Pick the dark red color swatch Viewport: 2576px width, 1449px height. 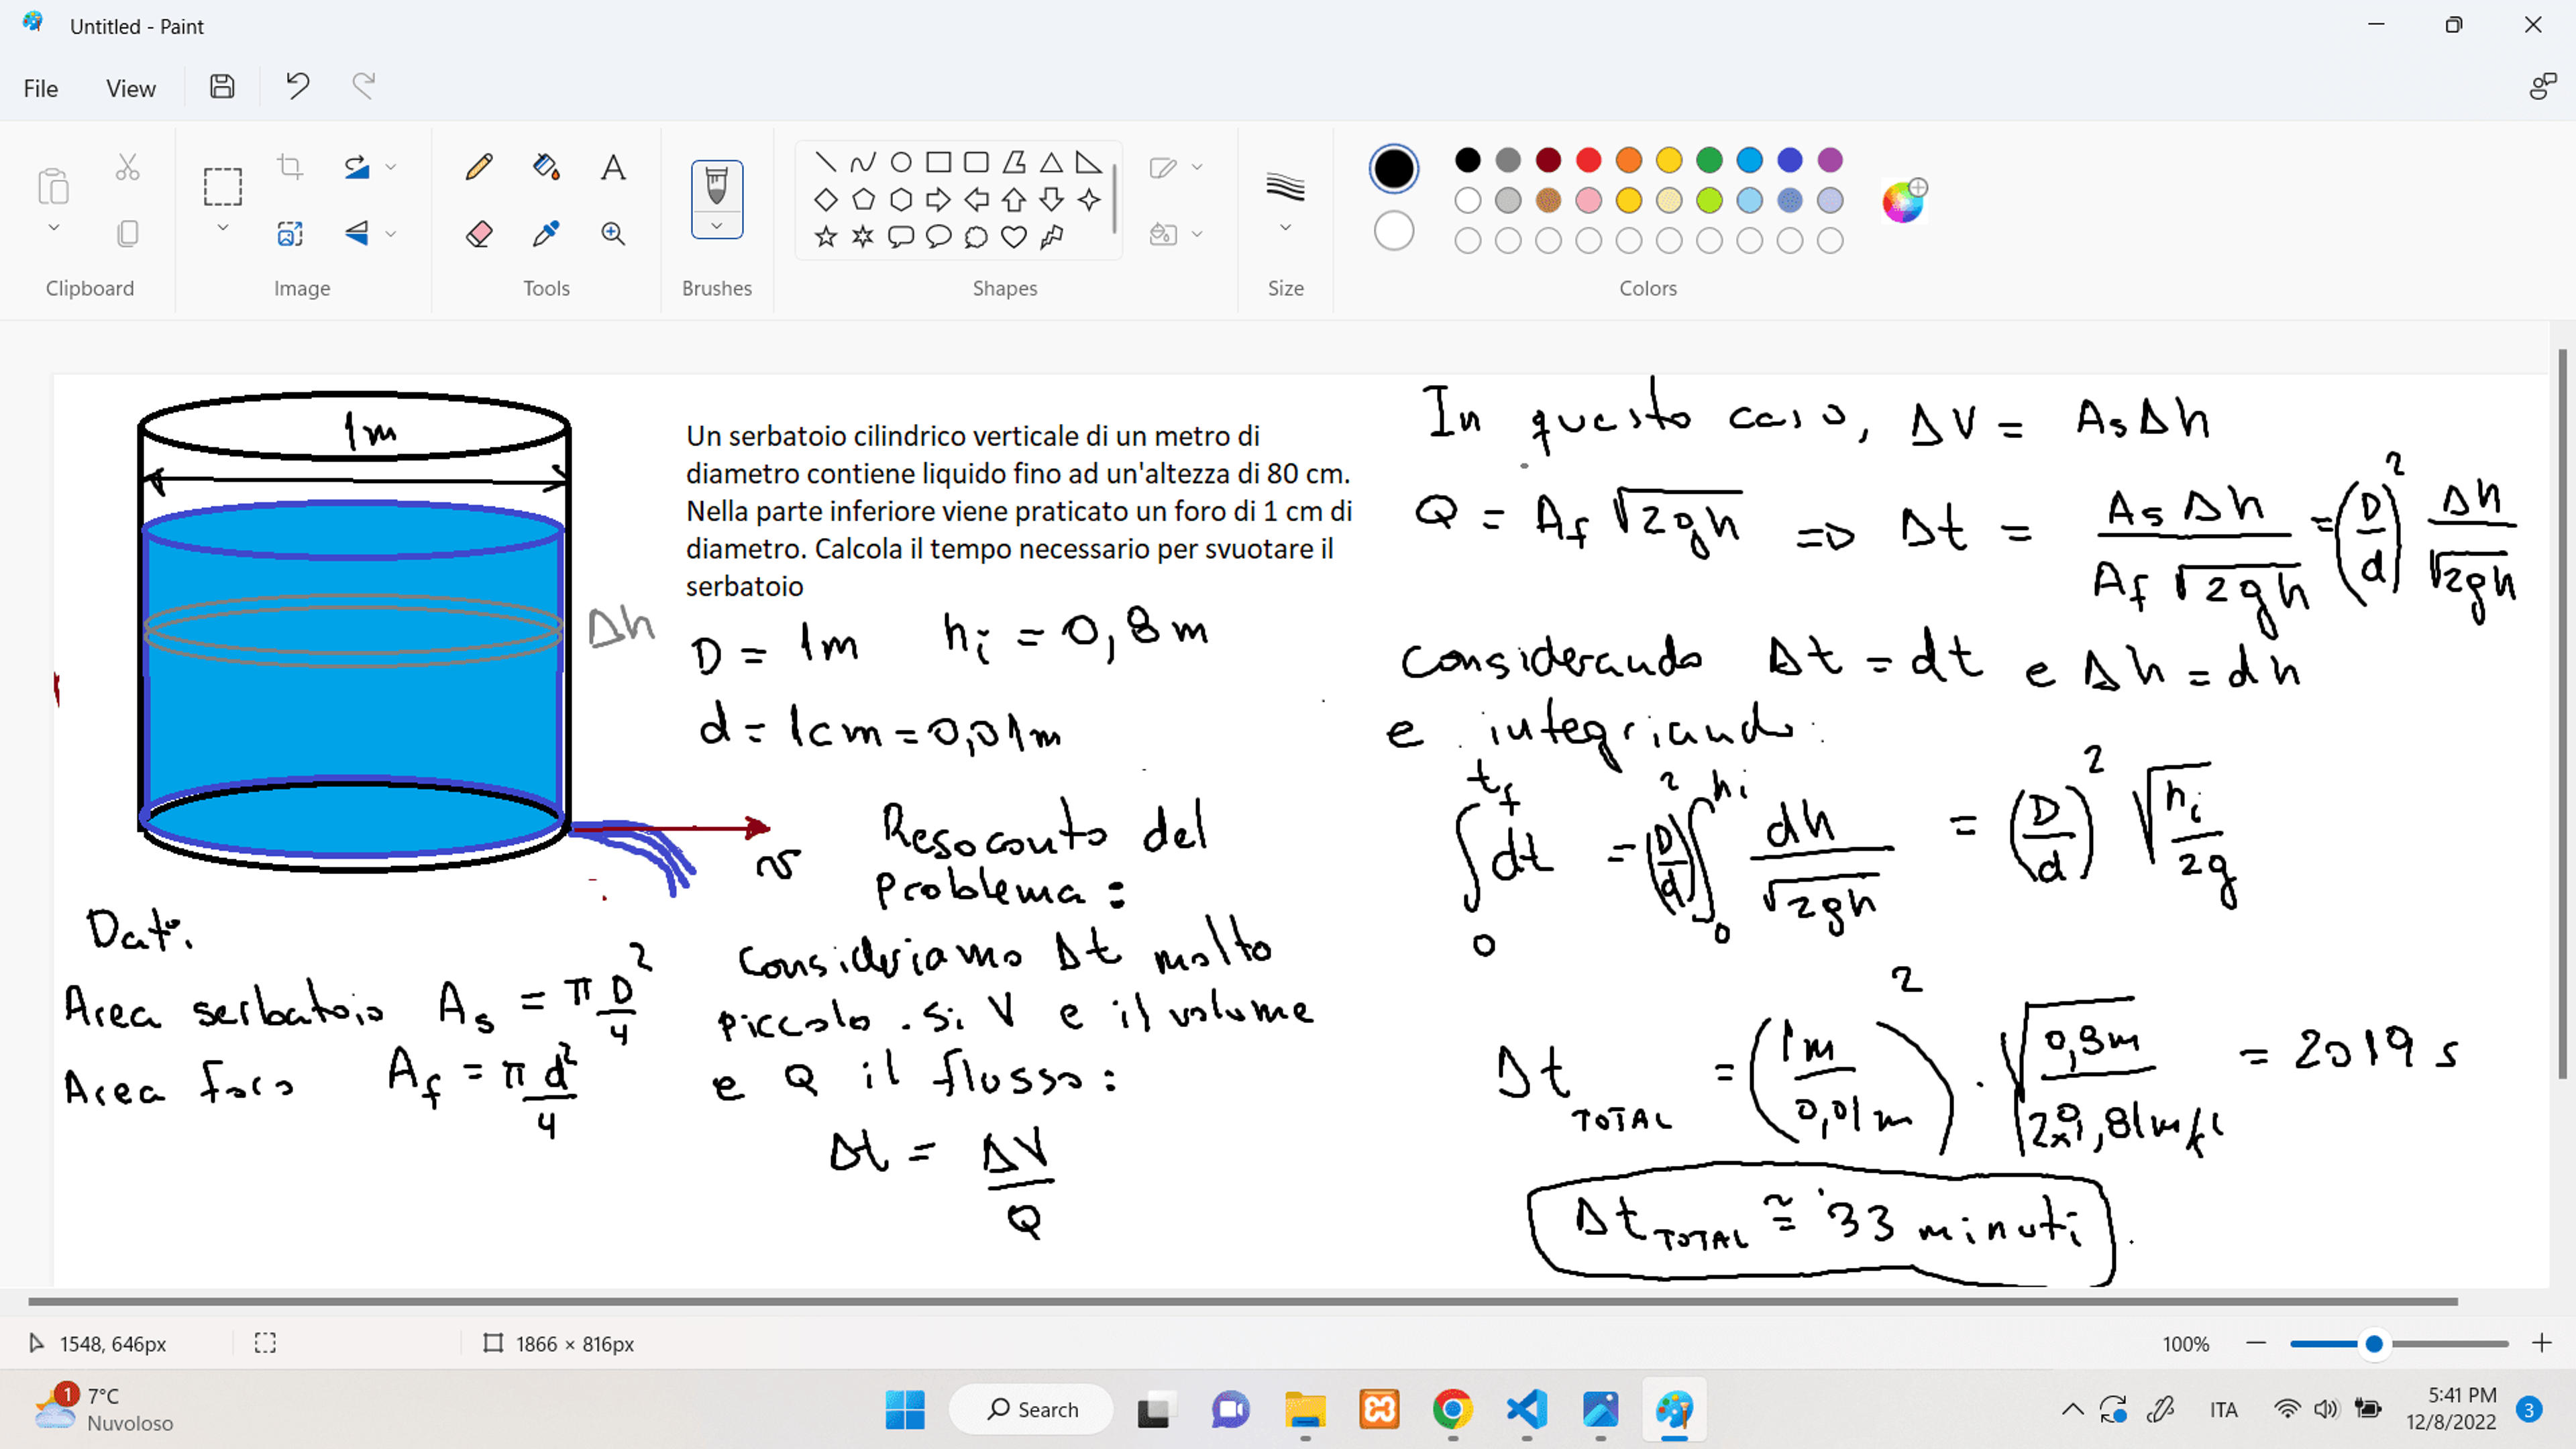1548,160
